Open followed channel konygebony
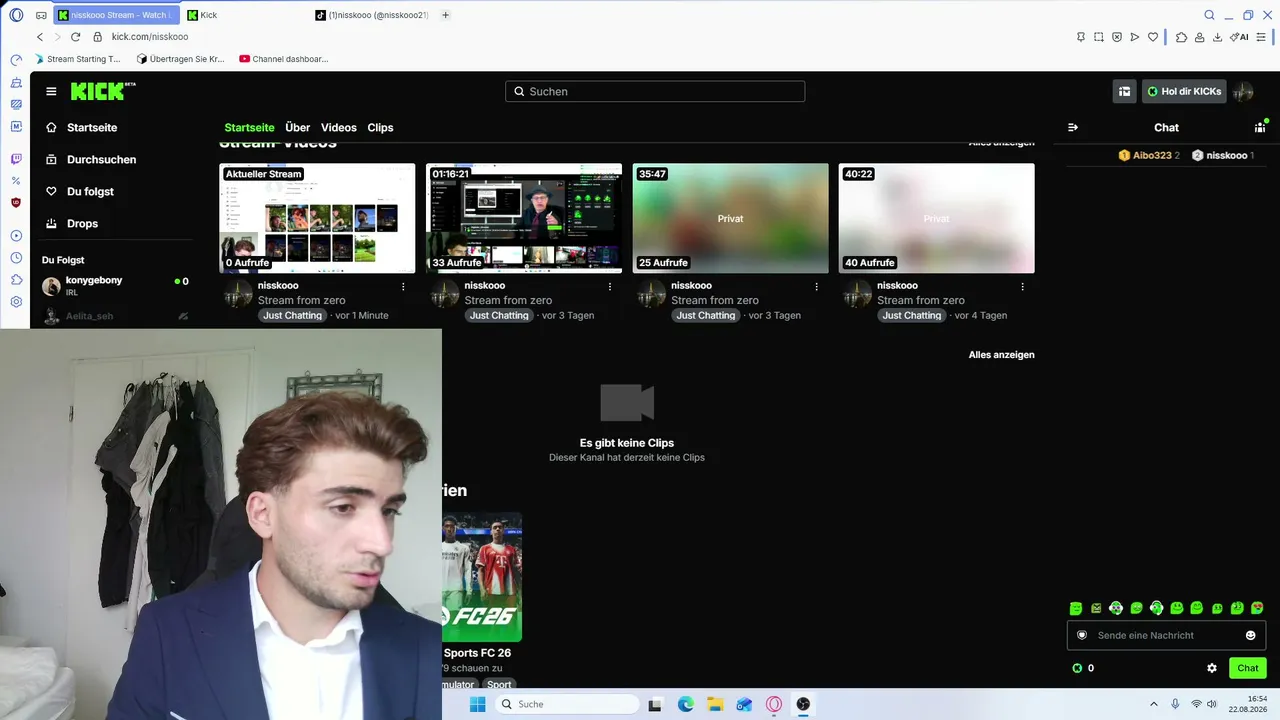1280x720 pixels. pyautogui.click(x=115, y=286)
